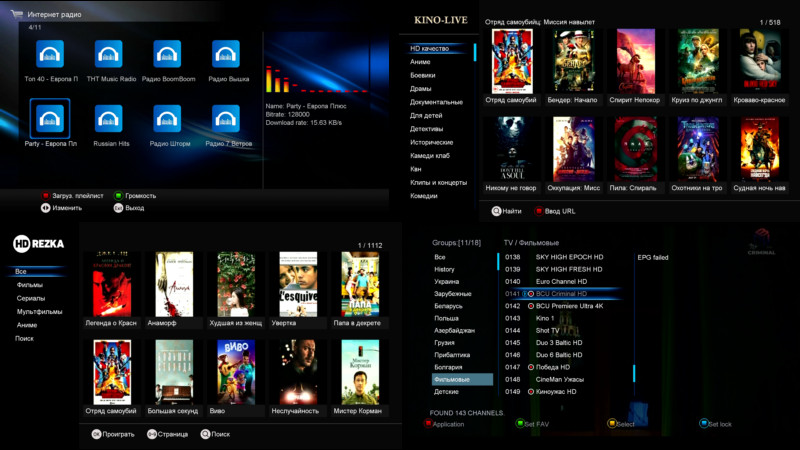The height and width of the screenshot is (450, 800).
Task: Select the History channel group
Action: point(444,269)
